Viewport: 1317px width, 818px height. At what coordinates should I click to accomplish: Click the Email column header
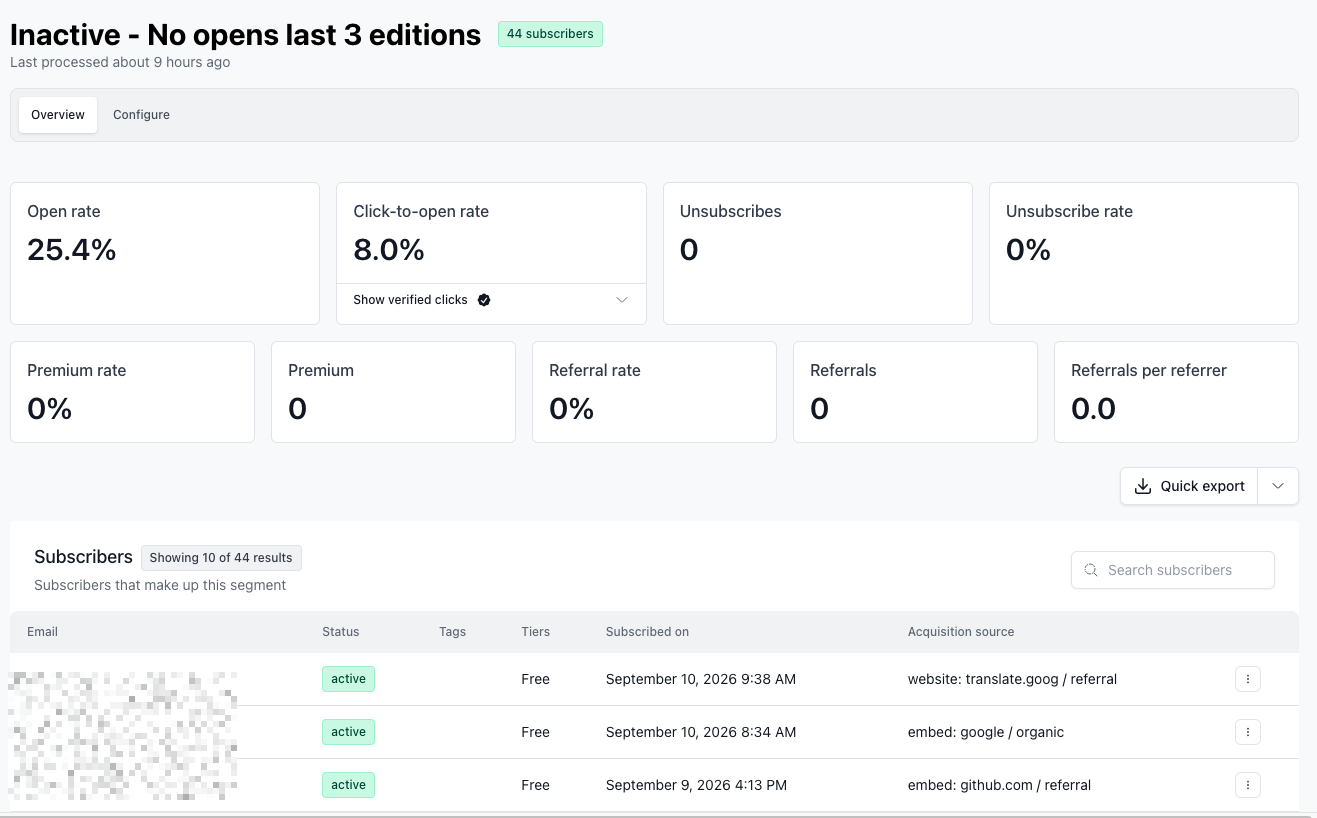tap(42, 632)
